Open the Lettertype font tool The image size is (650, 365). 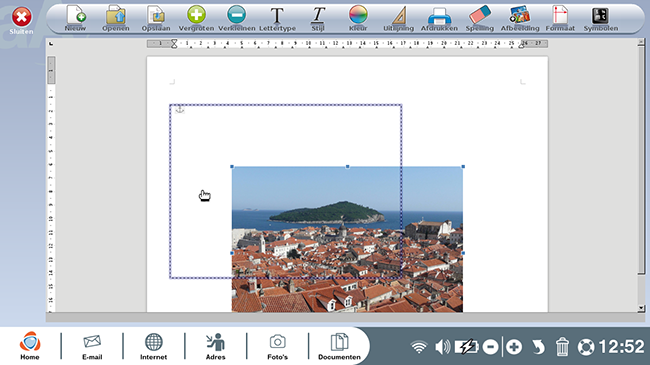[x=277, y=18]
